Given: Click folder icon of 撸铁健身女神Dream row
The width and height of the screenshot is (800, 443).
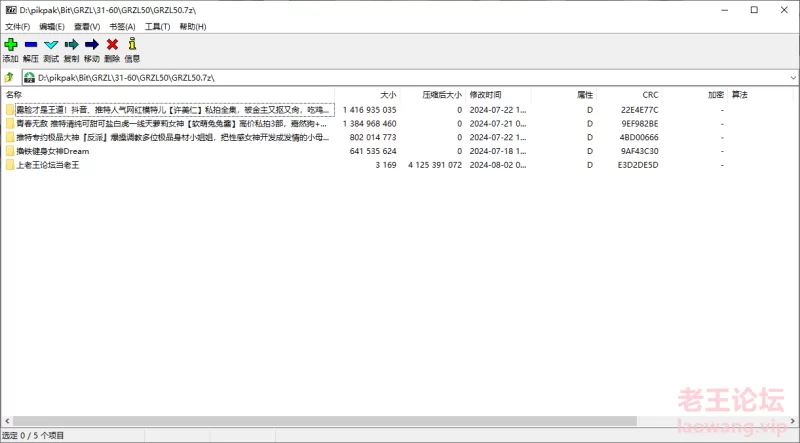Looking at the screenshot, I should [x=10, y=151].
